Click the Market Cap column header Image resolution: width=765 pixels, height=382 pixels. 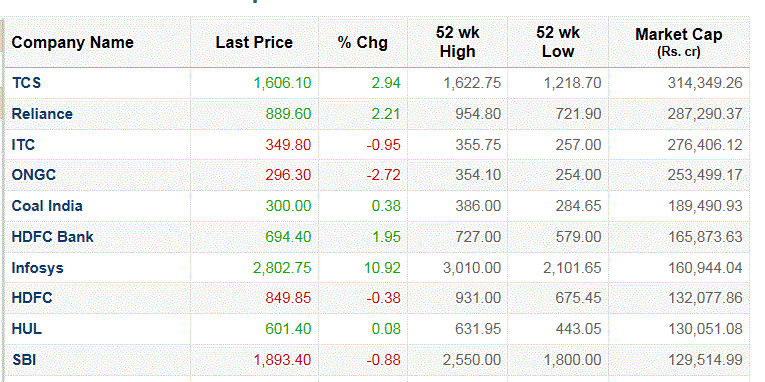pyautogui.click(x=679, y=42)
